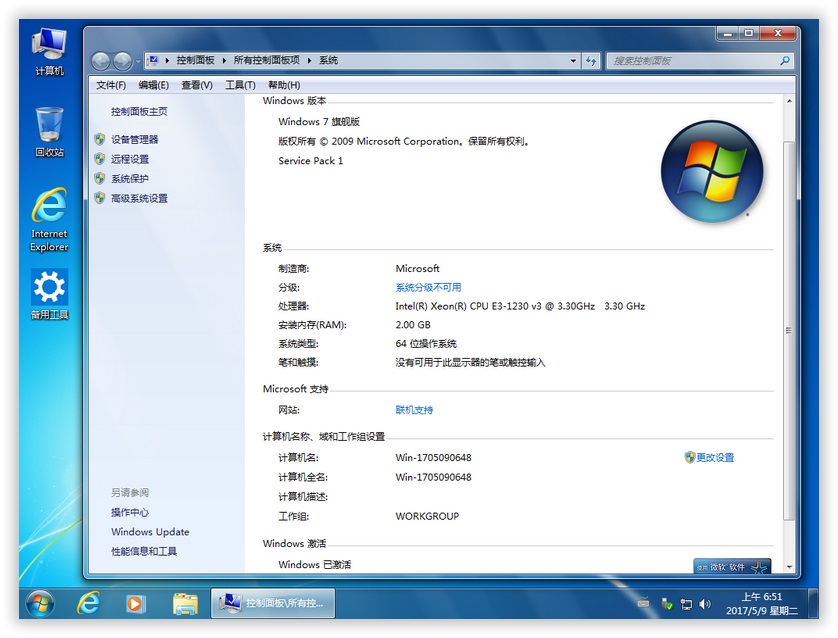The image size is (838, 638).
Task: Click the 控制面板 taskbar window button
Action: 273,604
